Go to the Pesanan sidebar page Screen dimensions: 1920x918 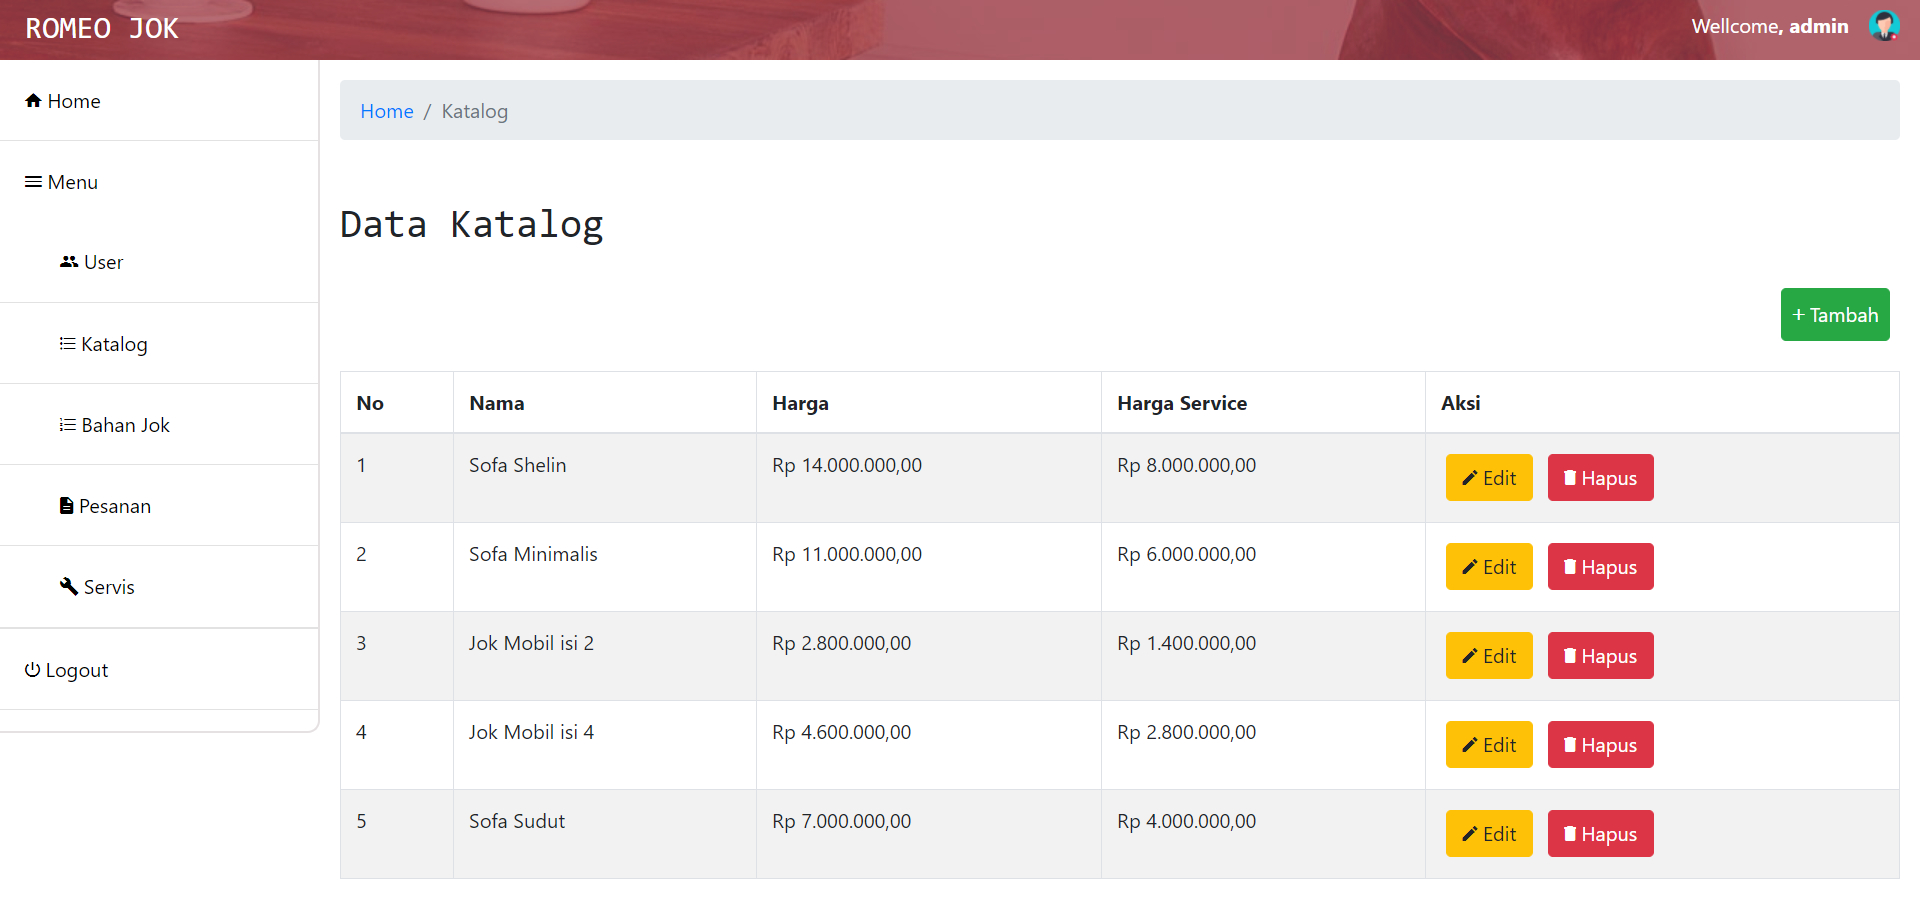(114, 506)
